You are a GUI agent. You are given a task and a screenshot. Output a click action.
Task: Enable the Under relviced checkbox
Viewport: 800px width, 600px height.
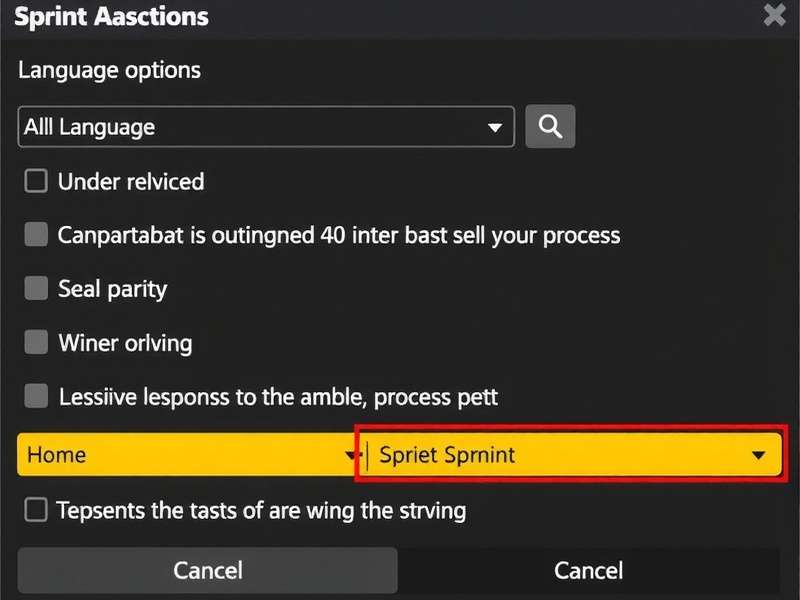36,181
